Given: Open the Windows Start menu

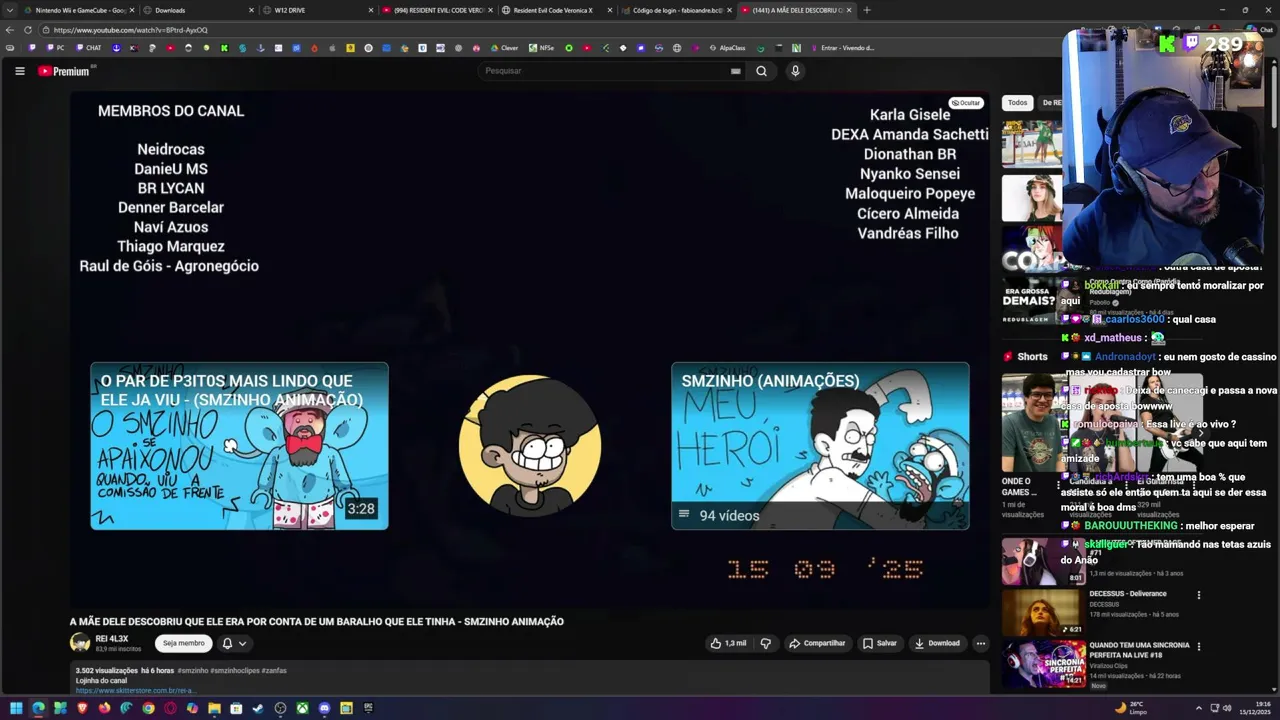Looking at the screenshot, I should [16, 708].
